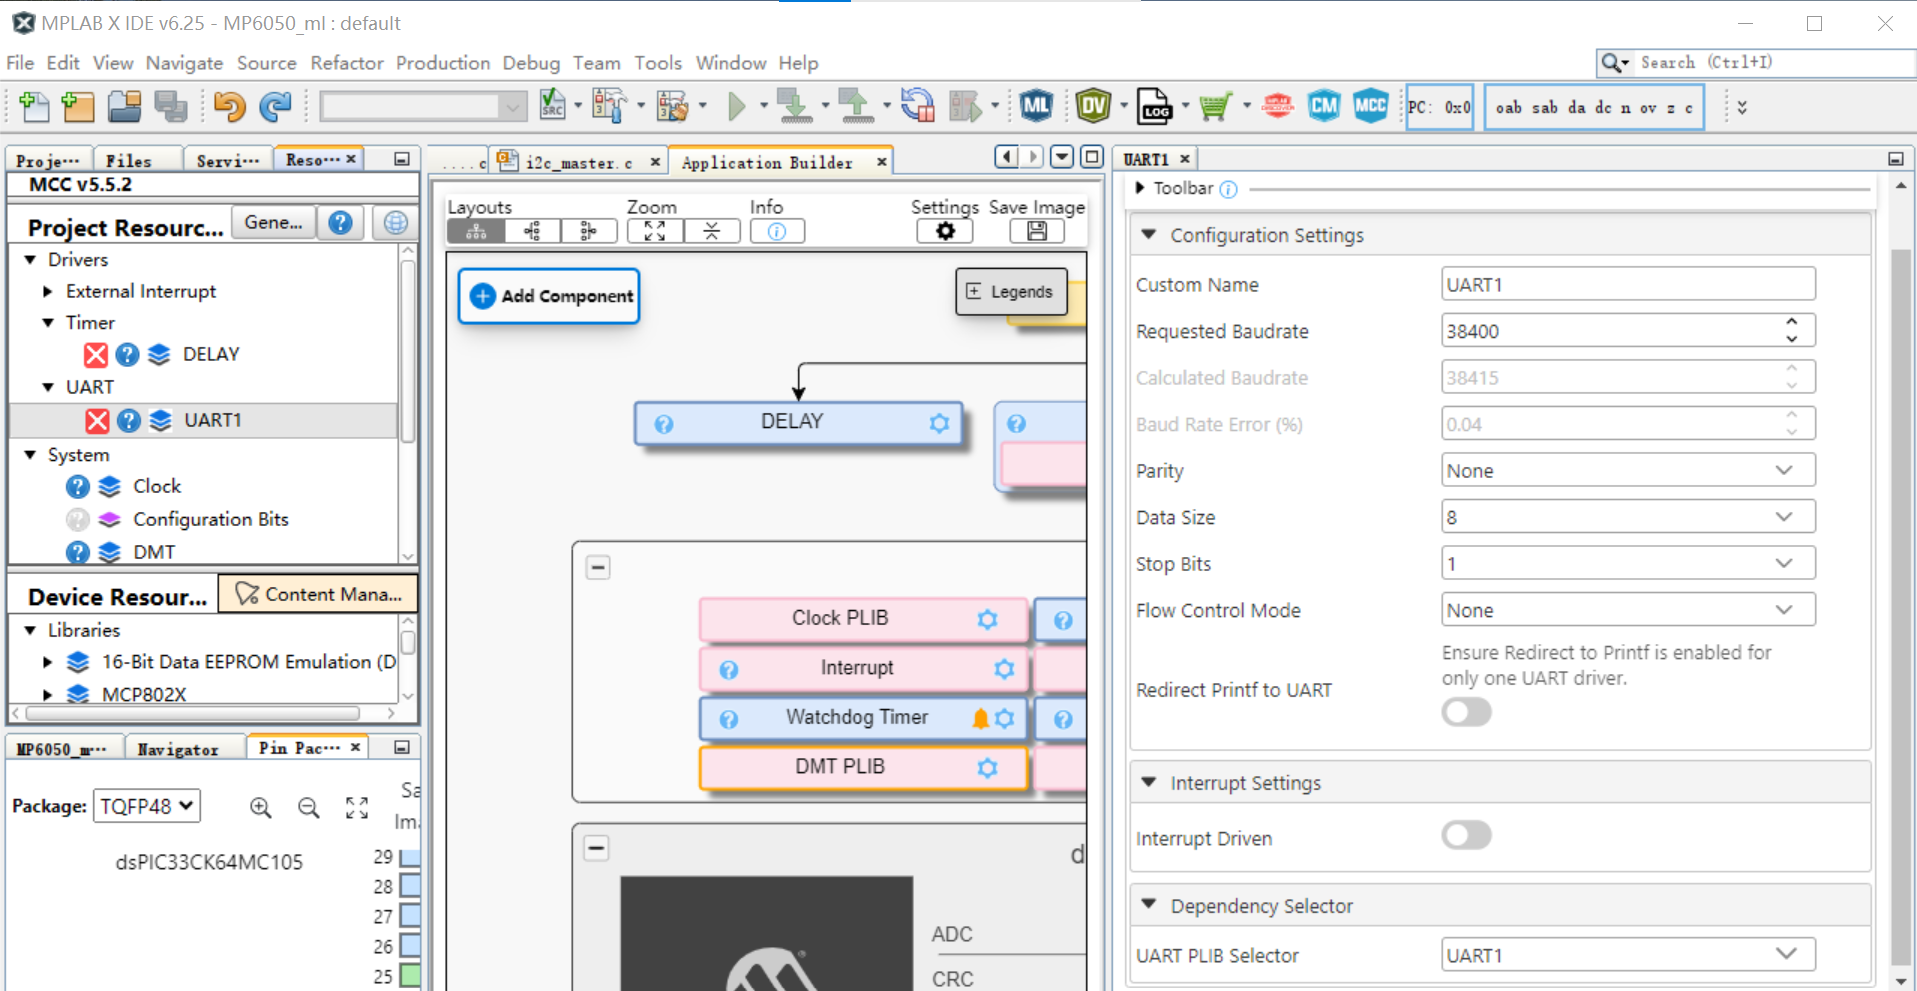Image resolution: width=1917 pixels, height=991 pixels.
Task: Open the Content Manager button
Action: tap(318, 594)
